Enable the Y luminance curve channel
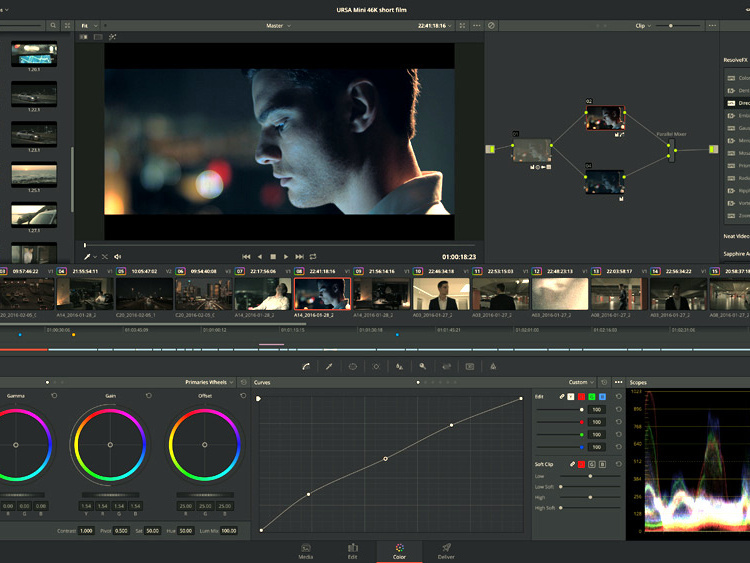The width and height of the screenshot is (750, 563). coord(571,397)
